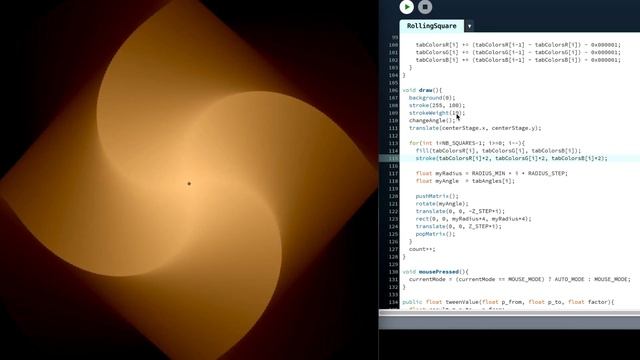Click the translate(0, 0, Z_STEP*i) line
640x360 pixels.
pyautogui.click(x=458, y=227)
